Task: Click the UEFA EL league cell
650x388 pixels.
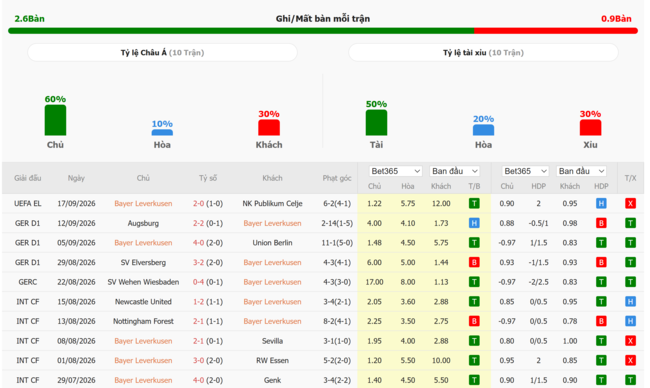Action: coord(28,204)
